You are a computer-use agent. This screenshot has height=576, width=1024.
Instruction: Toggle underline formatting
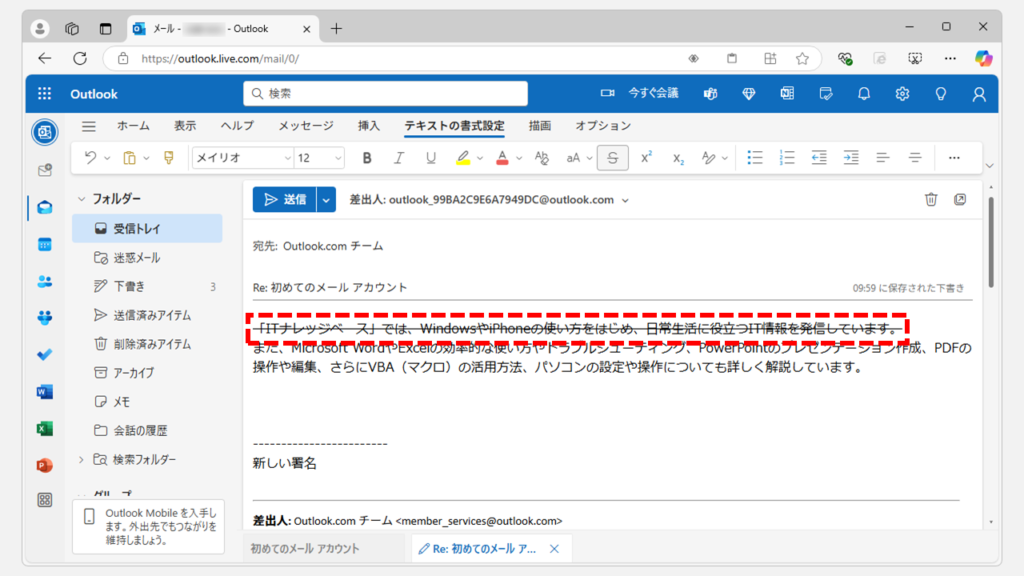pos(430,157)
